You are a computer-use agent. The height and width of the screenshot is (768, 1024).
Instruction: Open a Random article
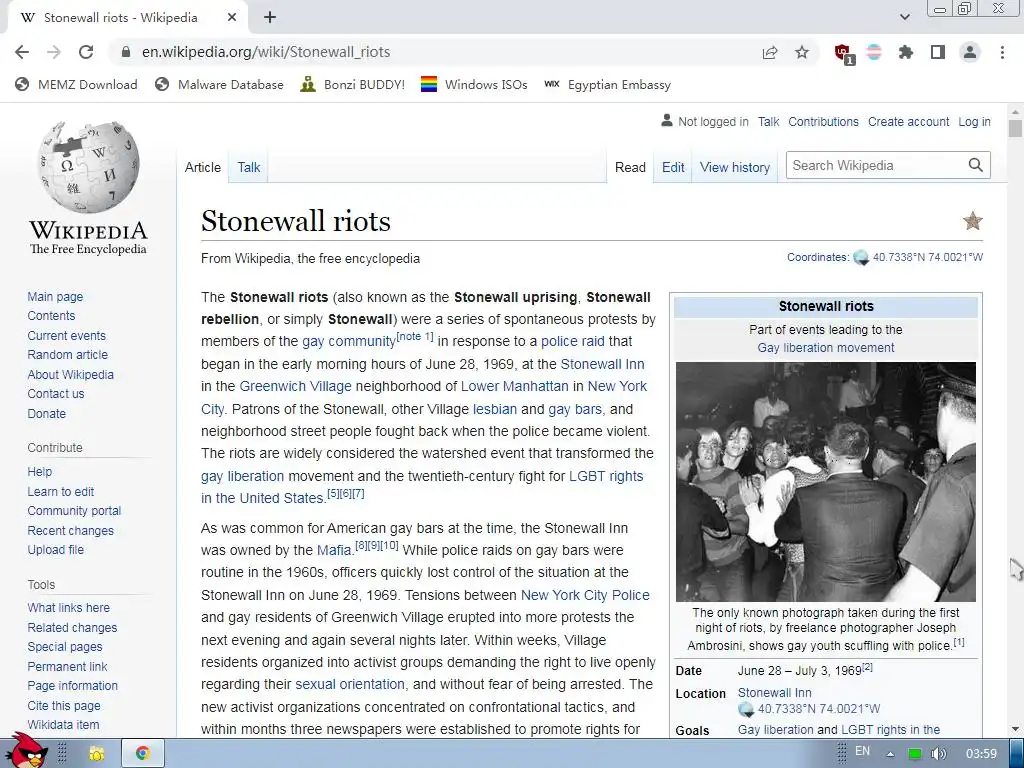point(67,355)
